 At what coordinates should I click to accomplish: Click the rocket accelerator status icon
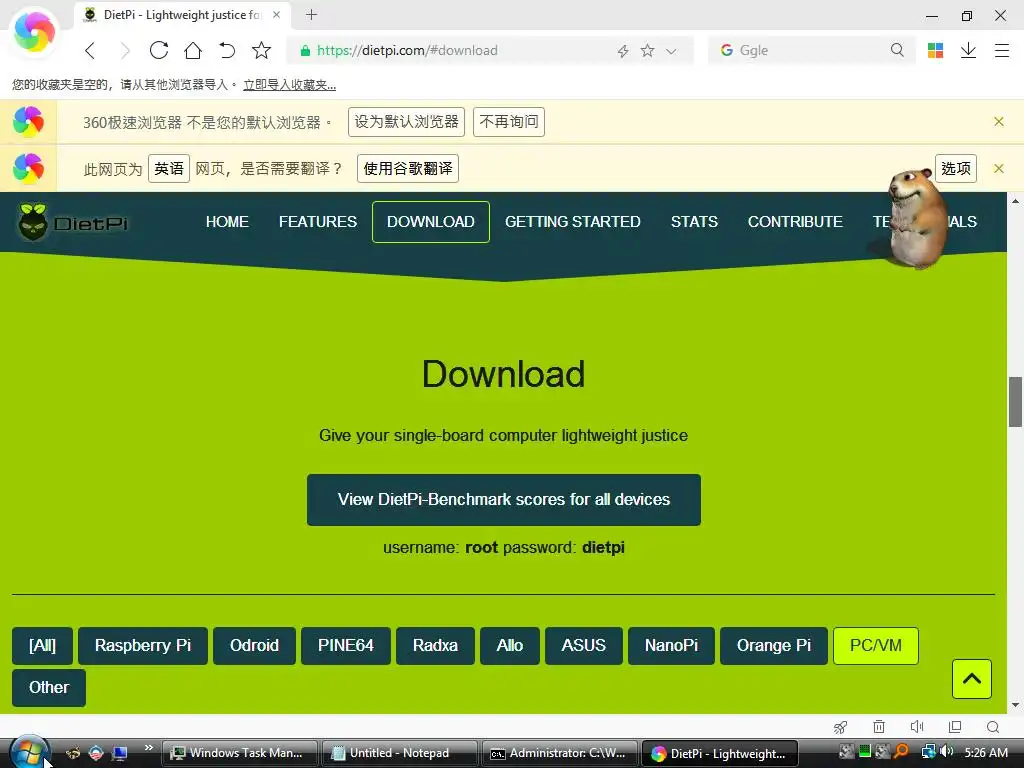pos(840,727)
